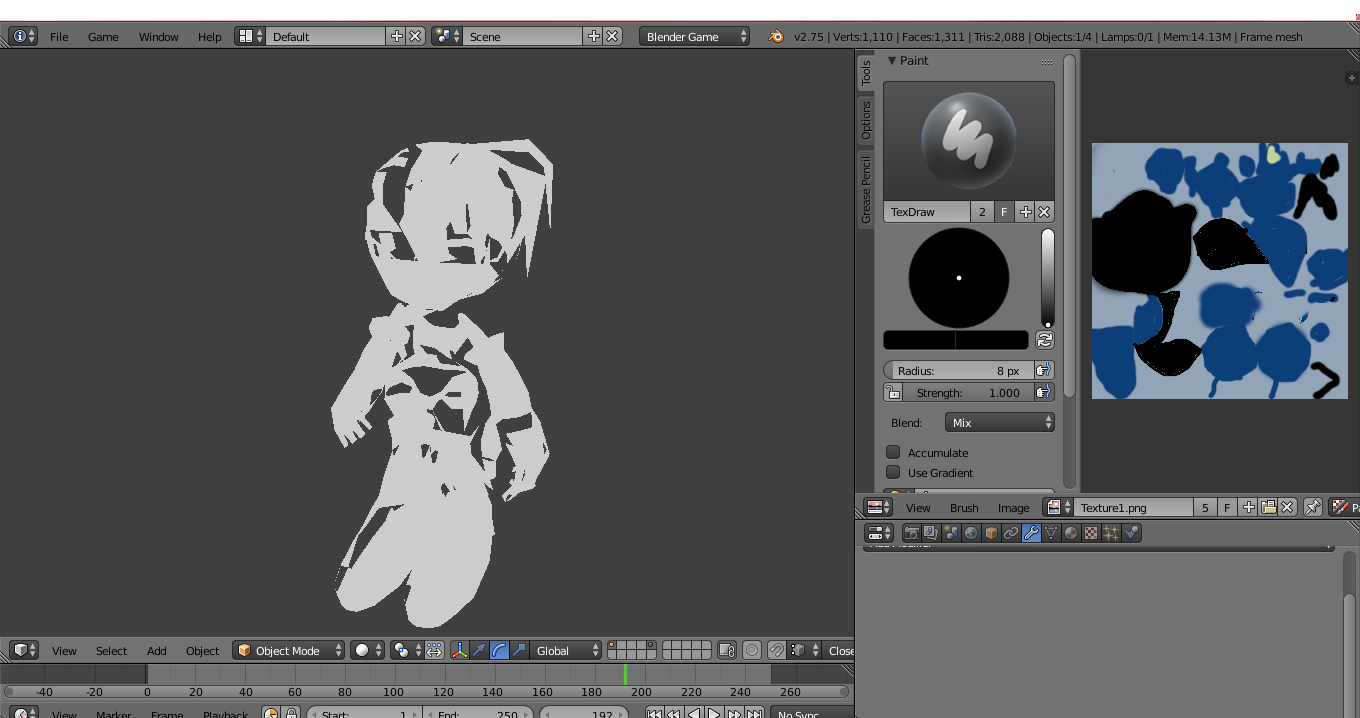This screenshot has width=1360, height=718.
Task: Toggle unified strength lock icon
Action: [893, 392]
